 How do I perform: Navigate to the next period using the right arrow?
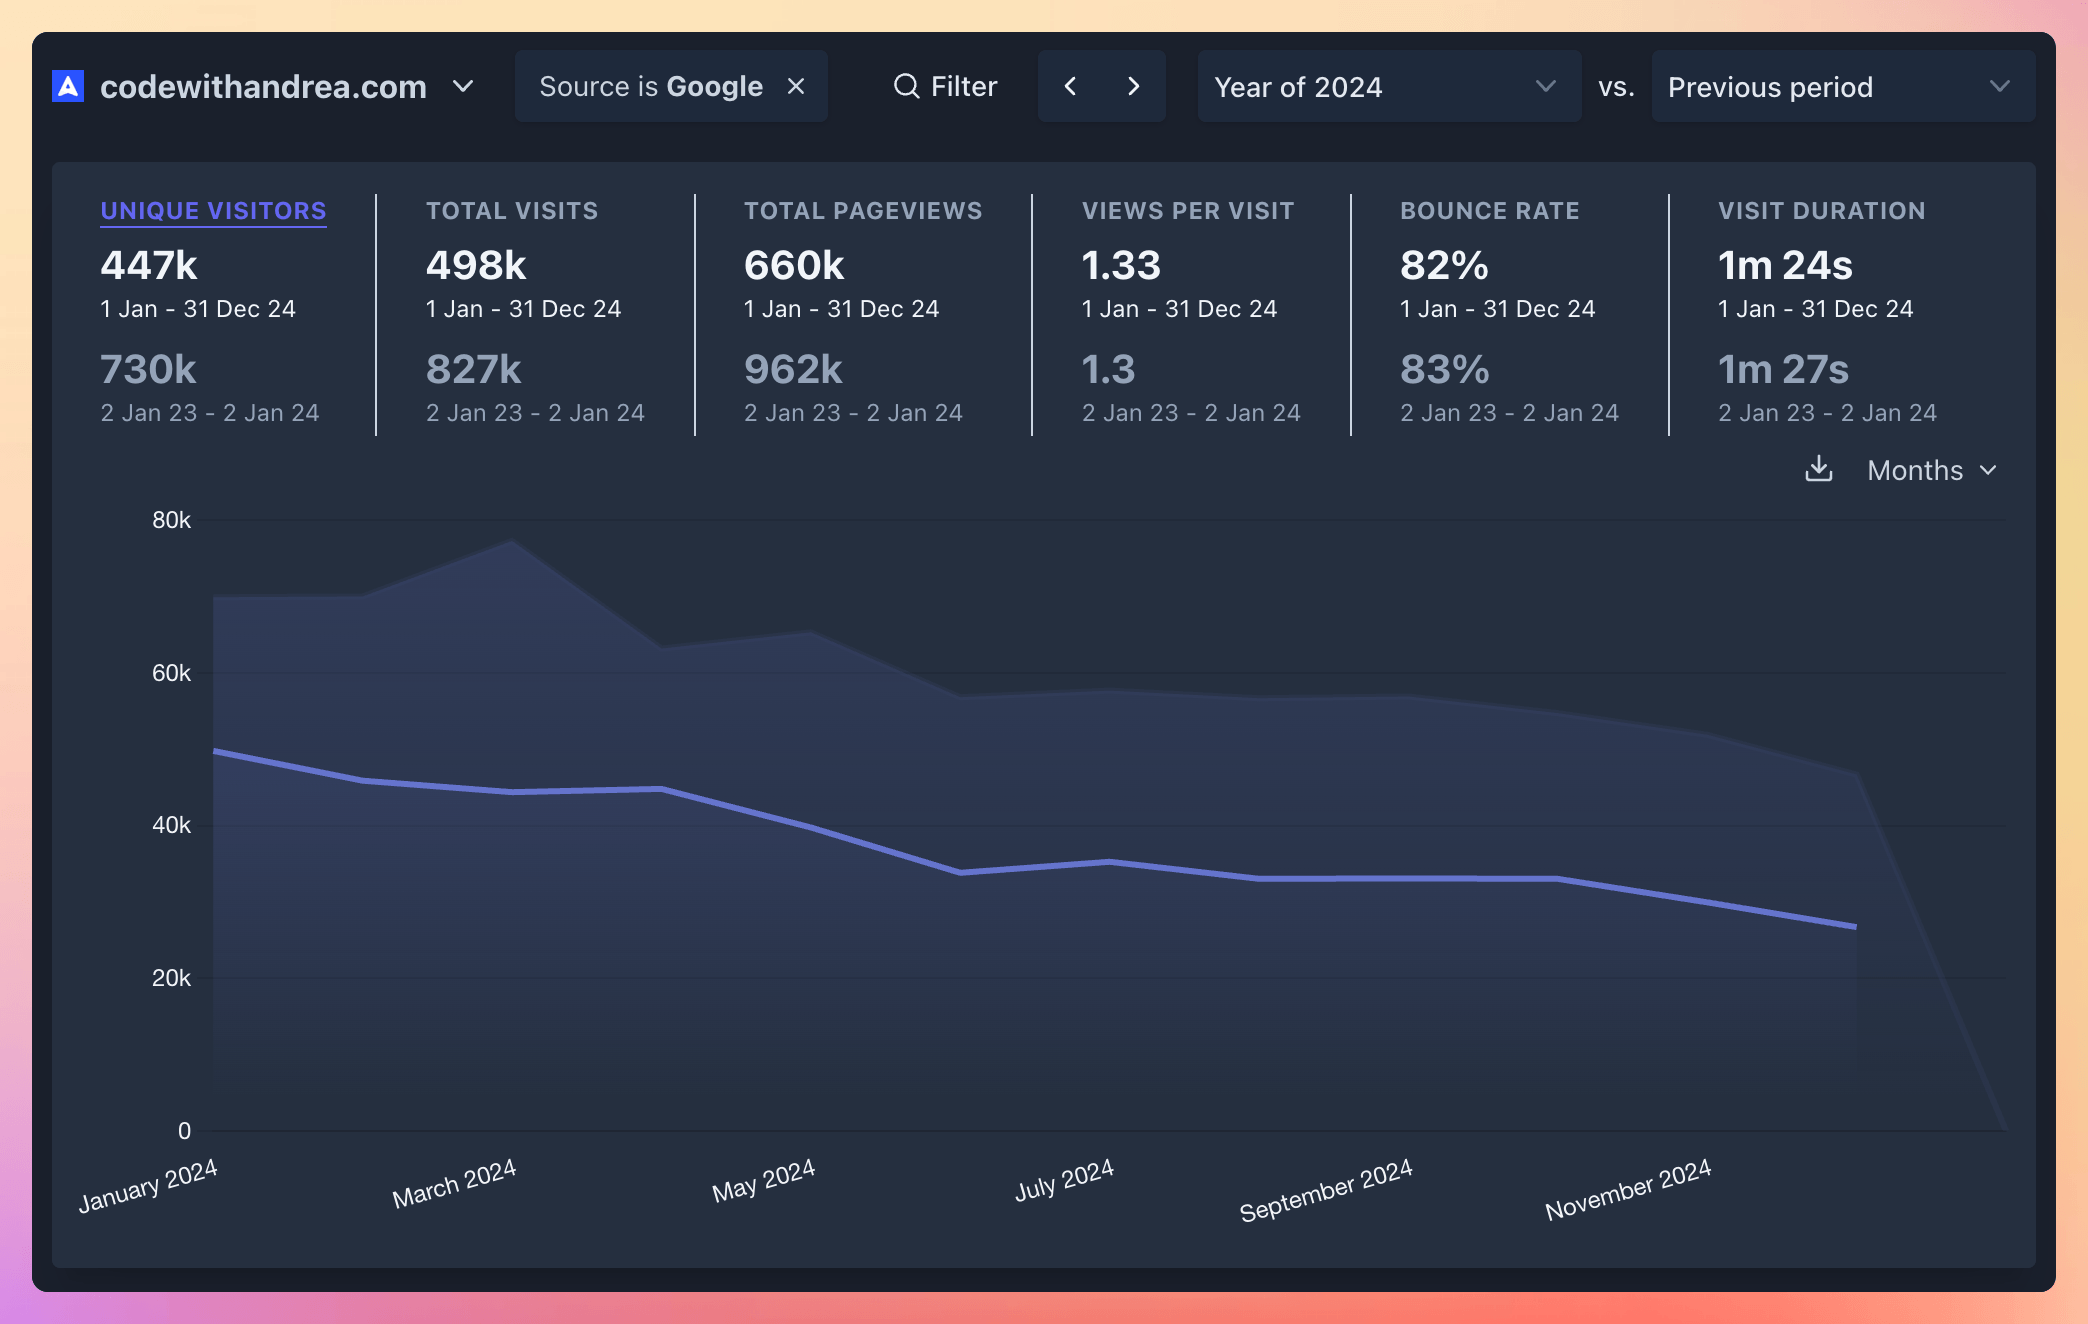(1133, 86)
